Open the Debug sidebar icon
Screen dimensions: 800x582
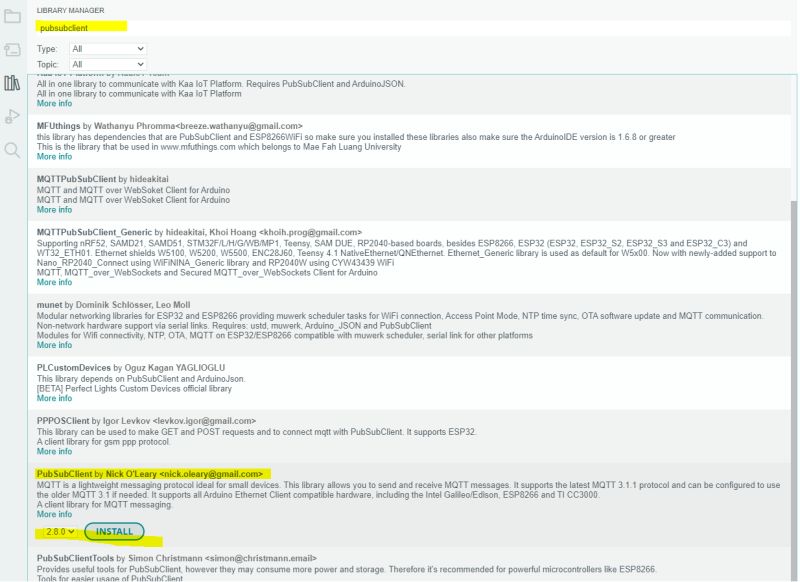click(12, 117)
